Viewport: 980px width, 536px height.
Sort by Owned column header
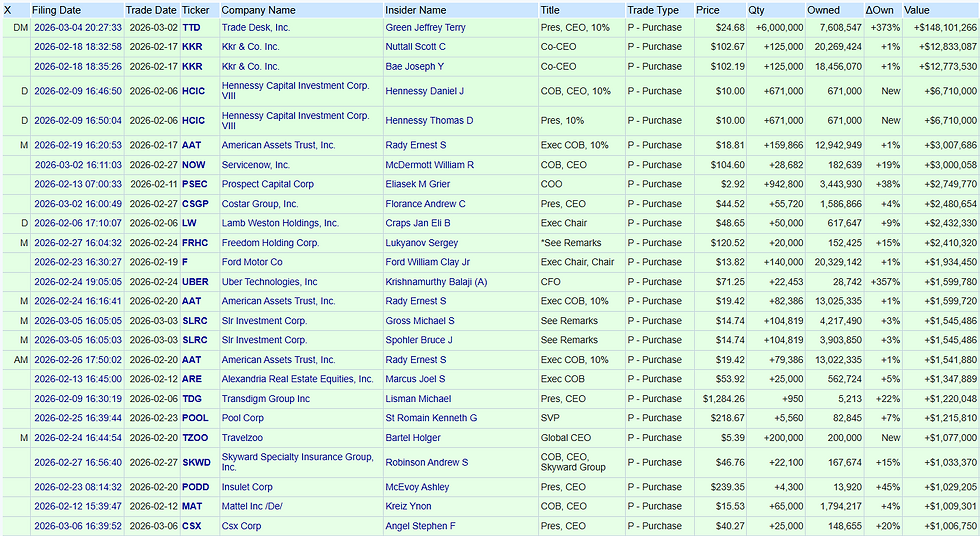tap(823, 10)
